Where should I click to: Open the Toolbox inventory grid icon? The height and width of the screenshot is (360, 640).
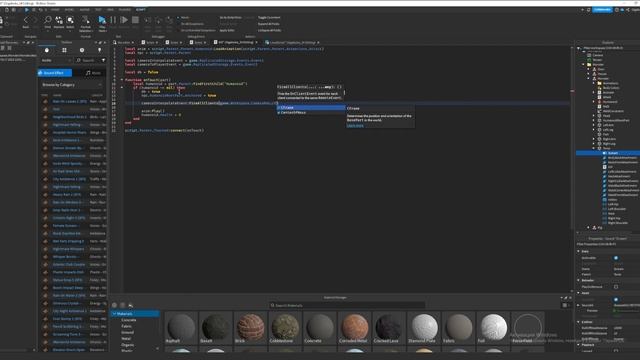64,50
